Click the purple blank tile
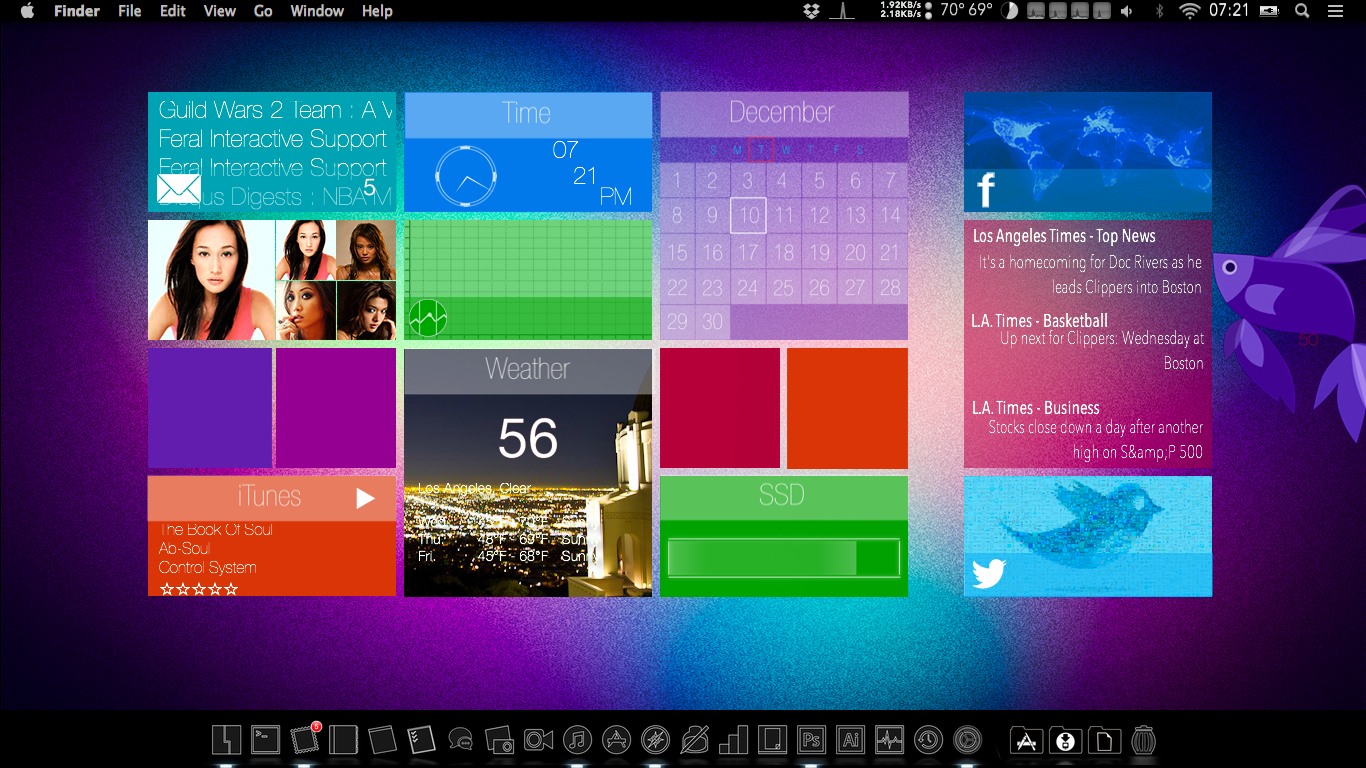 pyautogui.click(x=210, y=408)
